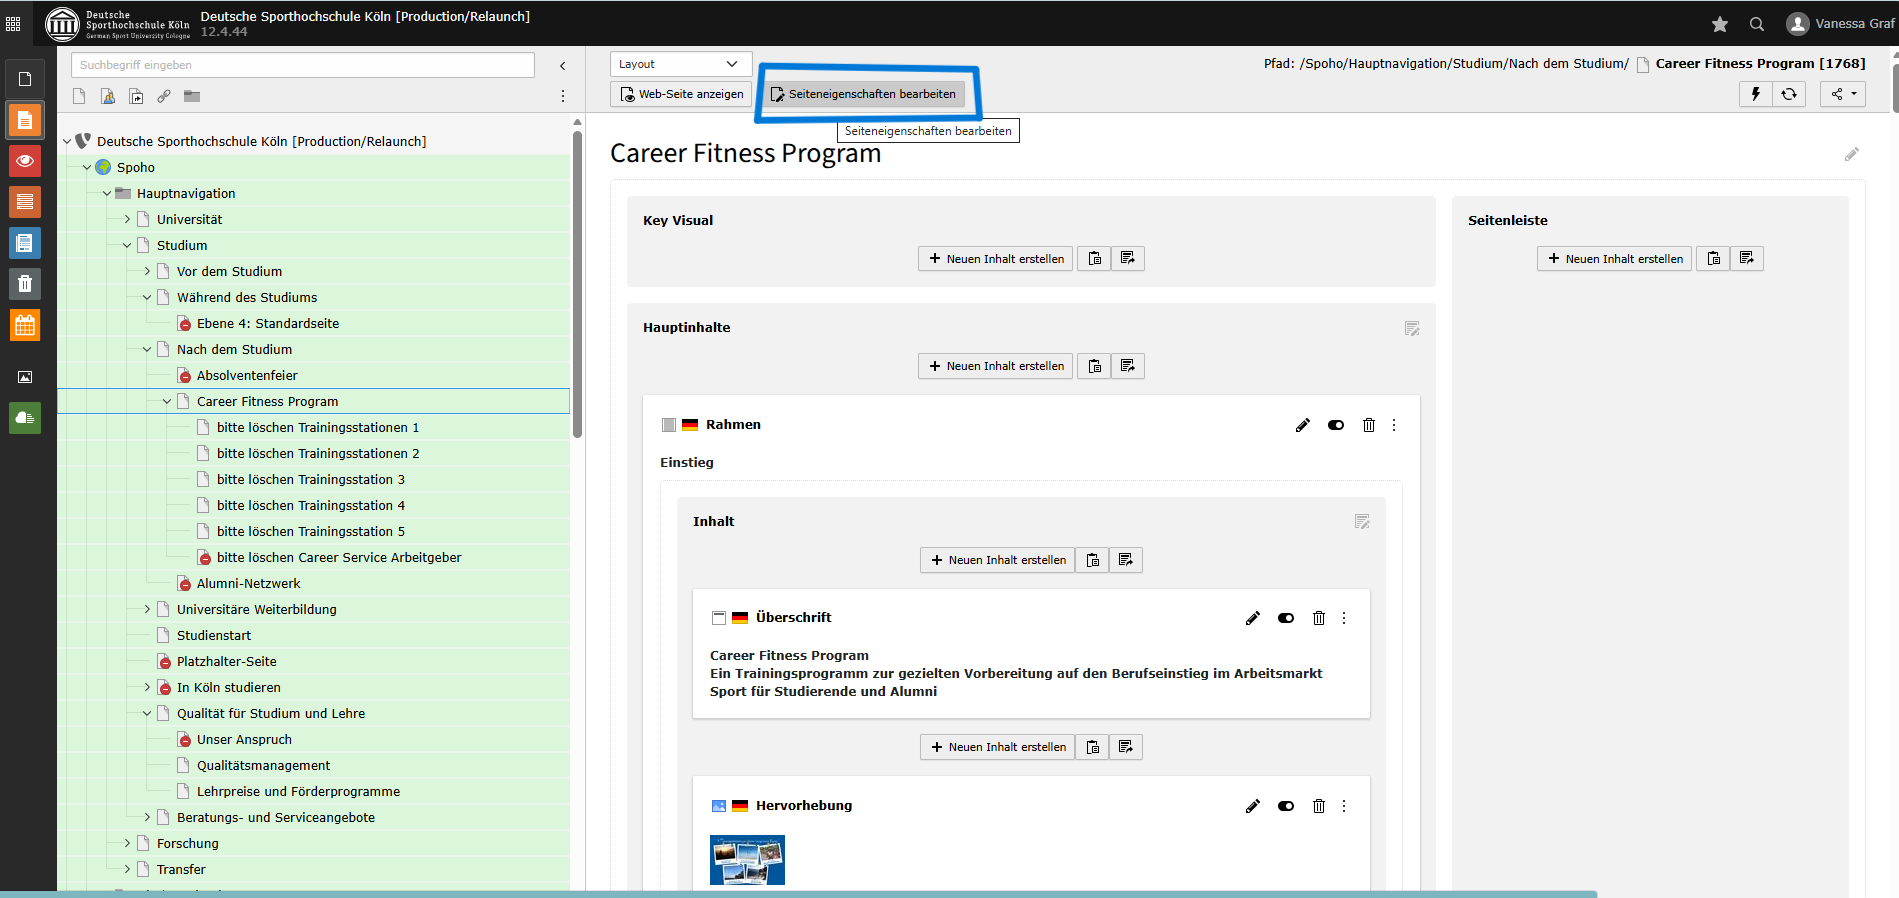Open the Layout dropdown
The height and width of the screenshot is (898, 1899).
[679, 64]
